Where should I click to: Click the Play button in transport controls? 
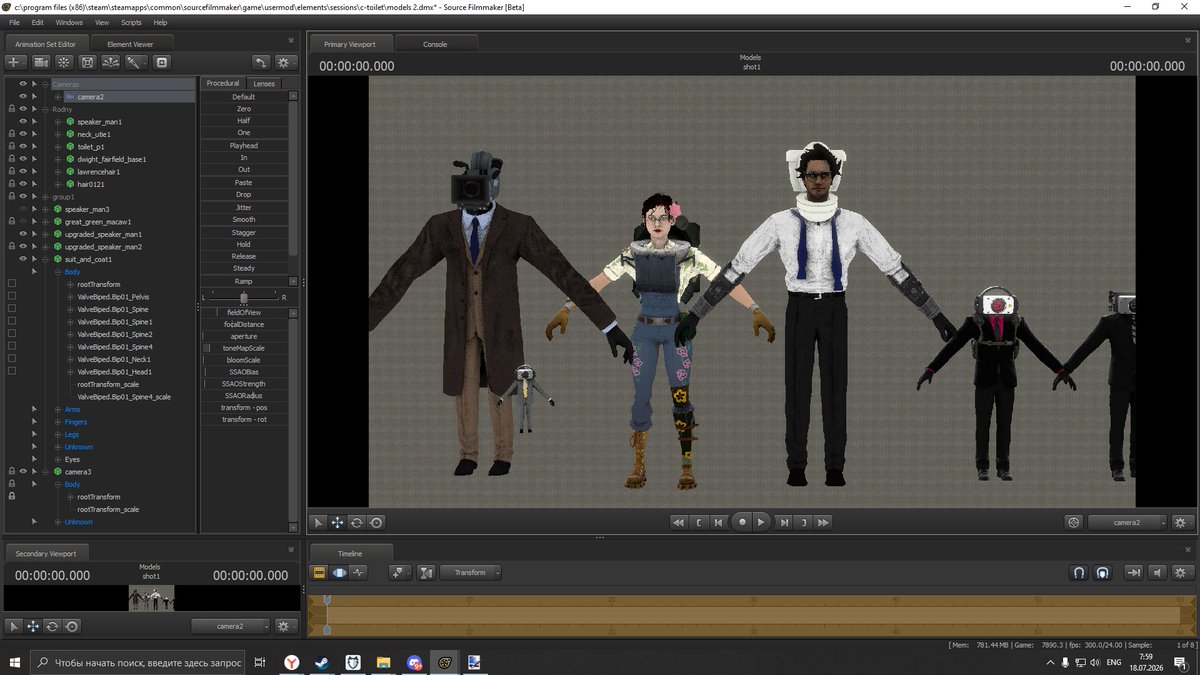tap(761, 522)
